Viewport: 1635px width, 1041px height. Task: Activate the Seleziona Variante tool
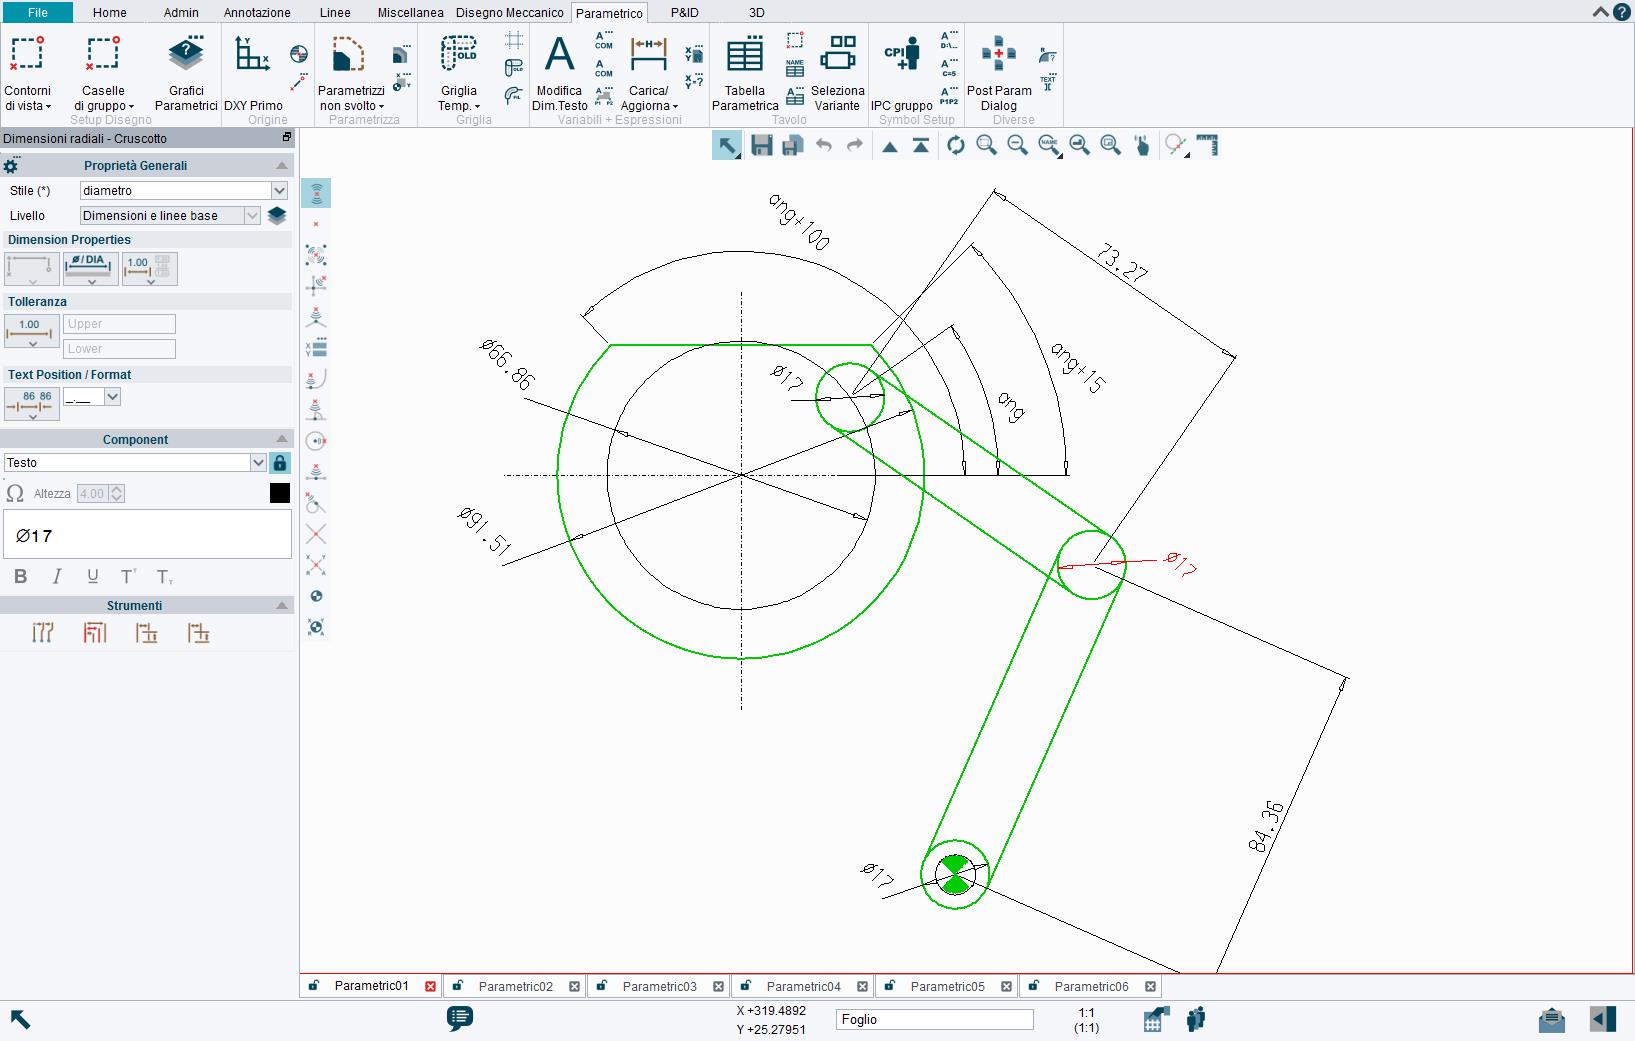point(837,70)
